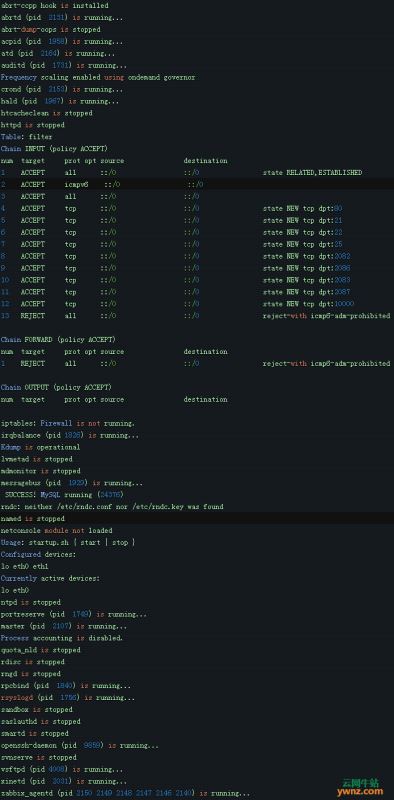Select the 'abrtd' running status line
The width and height of the screenshot is (394, 800).
62,18
